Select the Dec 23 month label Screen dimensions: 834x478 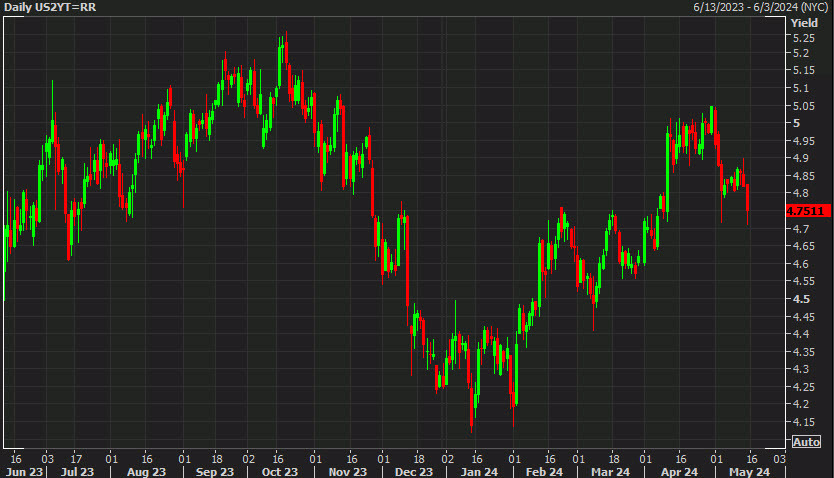(x=414, y=472)
